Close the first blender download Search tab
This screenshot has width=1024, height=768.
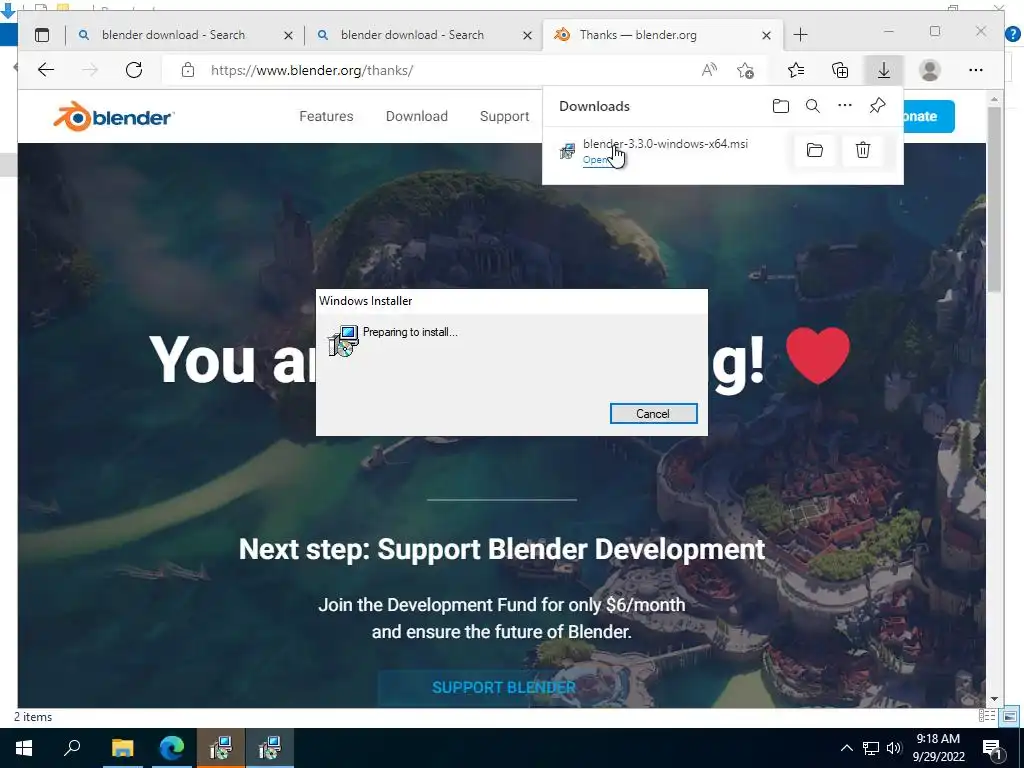point(288,35)
